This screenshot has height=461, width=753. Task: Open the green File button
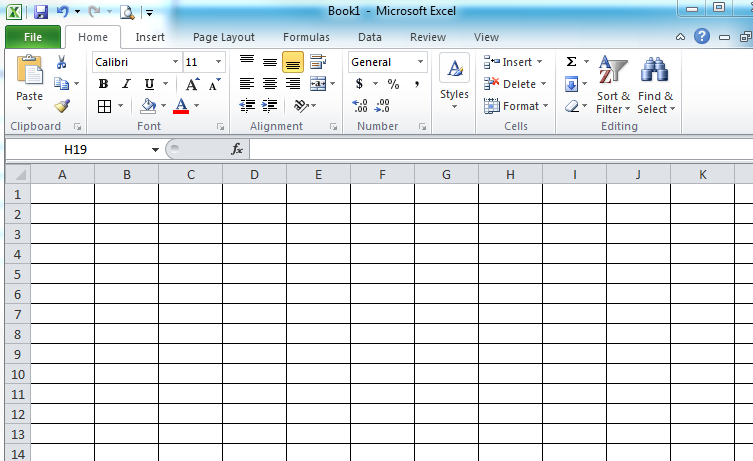click(x=33, y=37)
